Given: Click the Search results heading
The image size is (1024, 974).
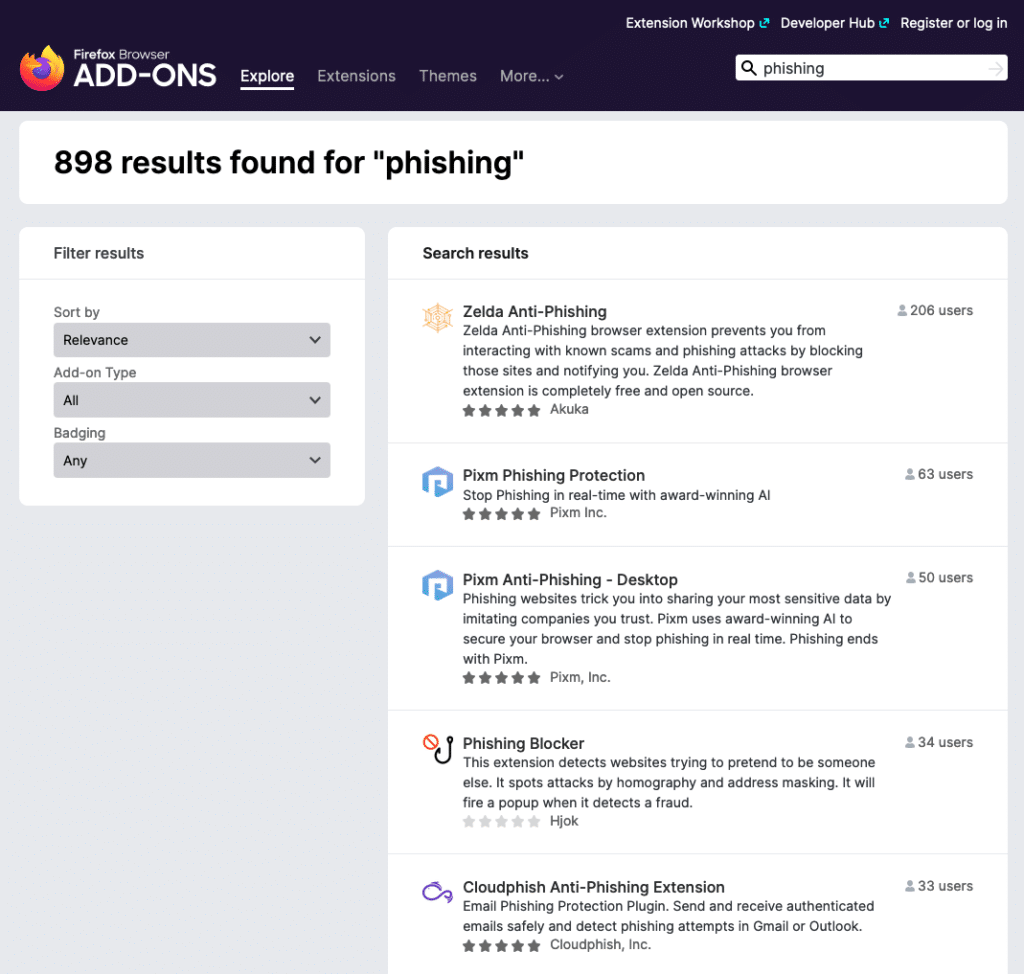Looking at the screenshot, I should coord(475,253).
